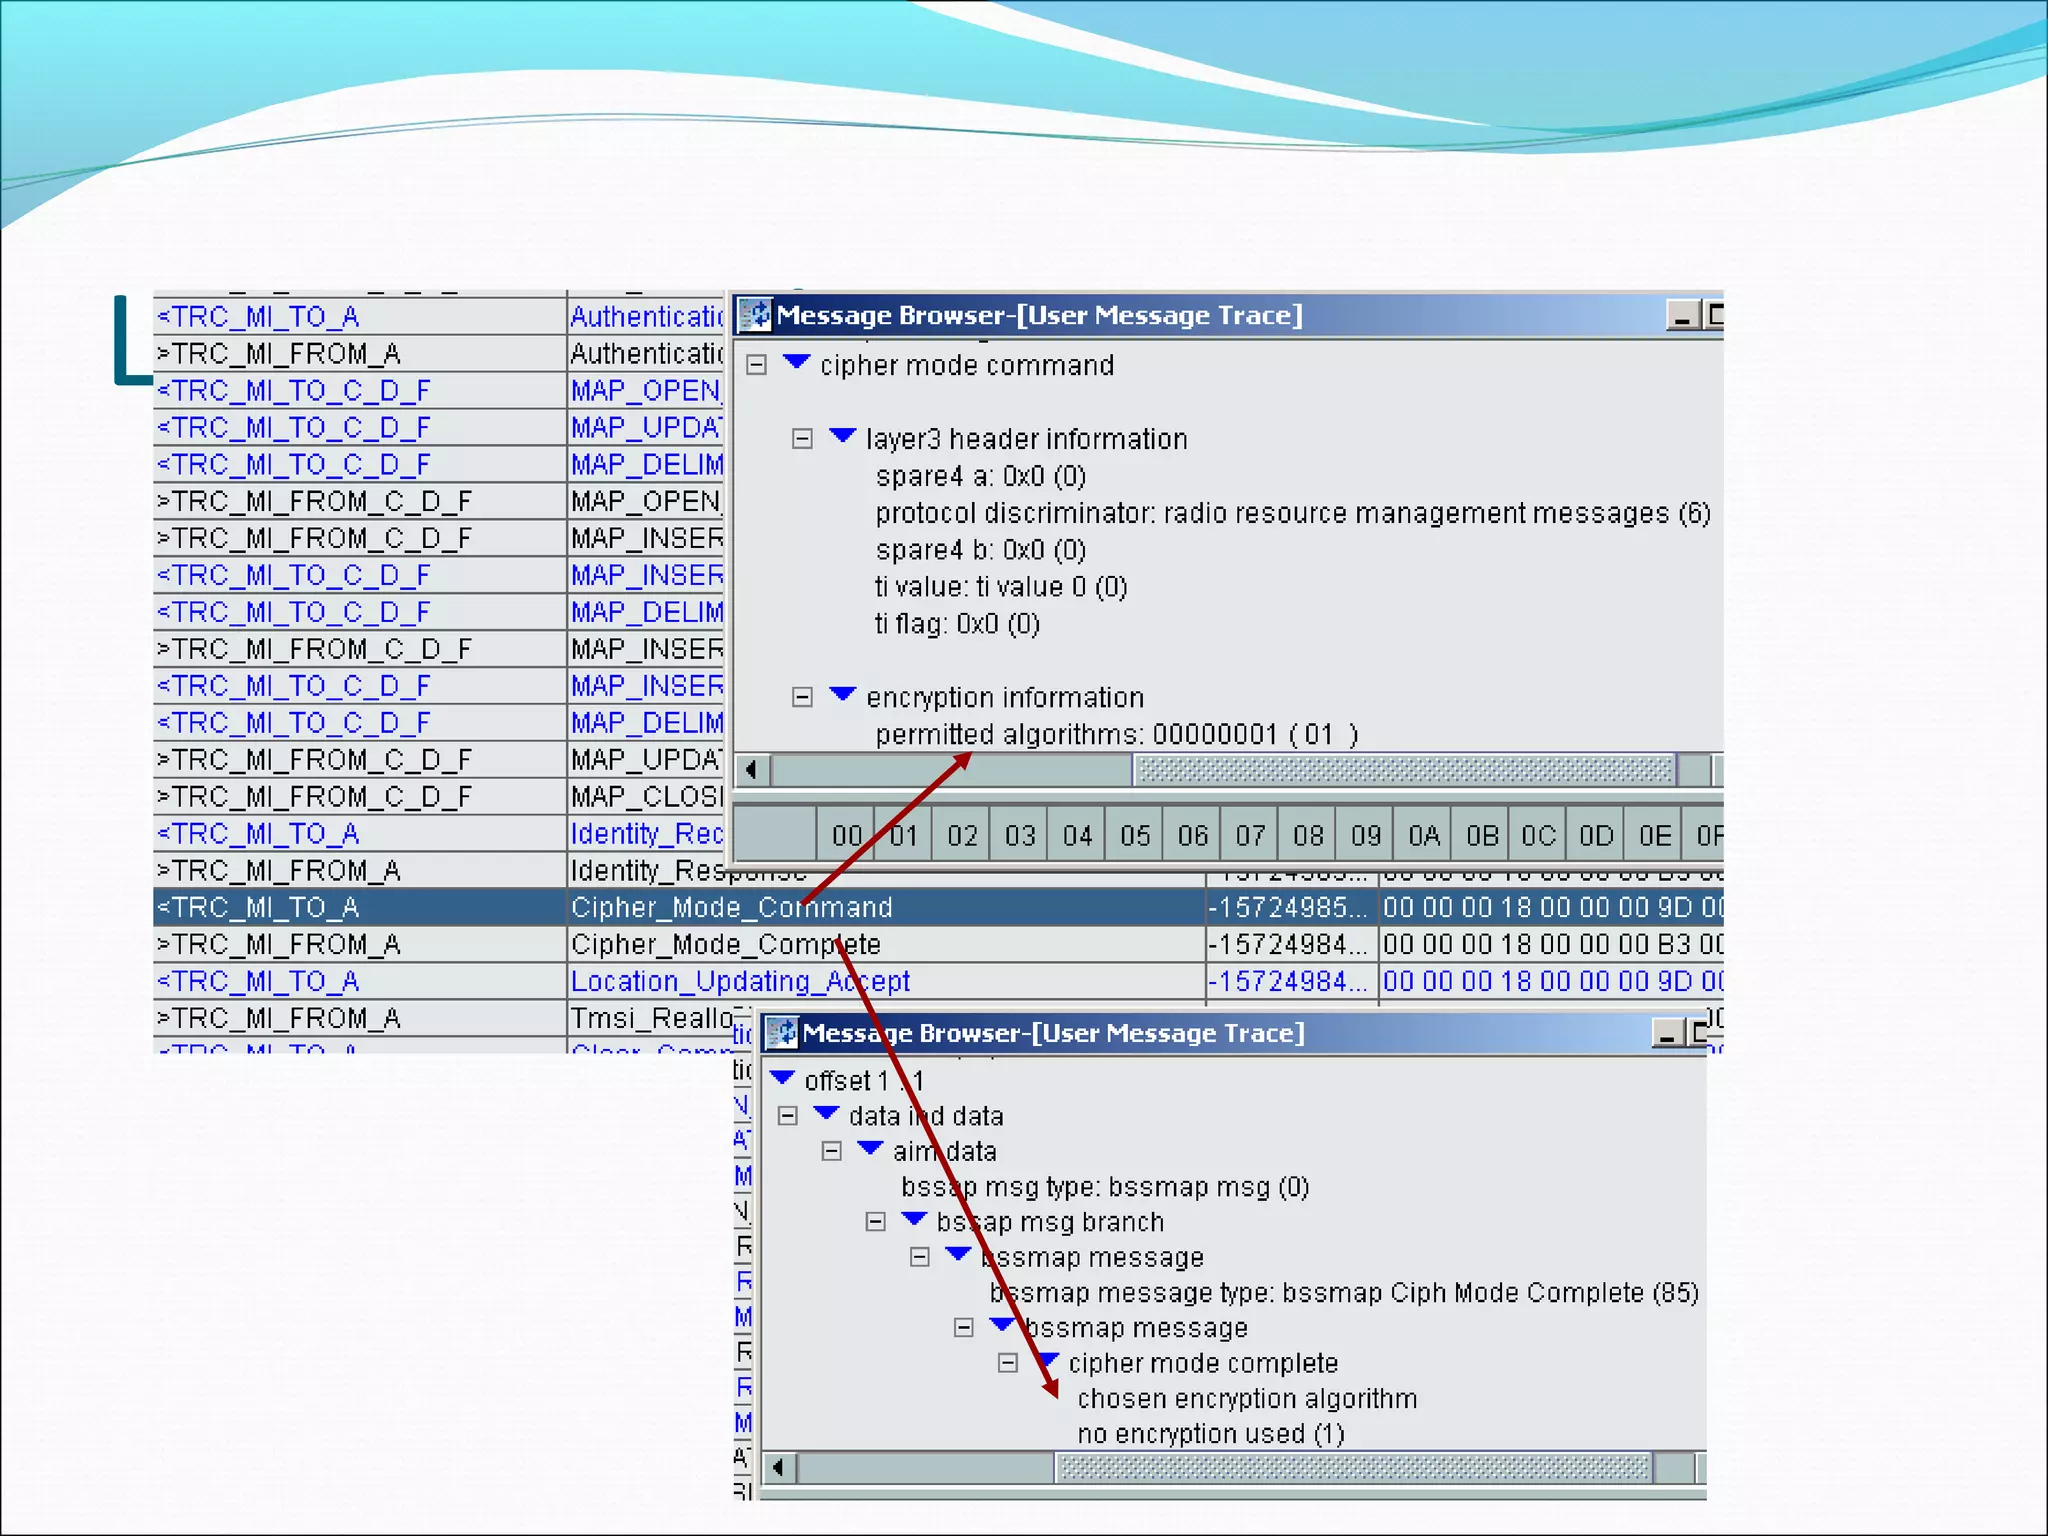
Task: Click blue triangle beside bssap msg branch
Action: coord(915,1219)
